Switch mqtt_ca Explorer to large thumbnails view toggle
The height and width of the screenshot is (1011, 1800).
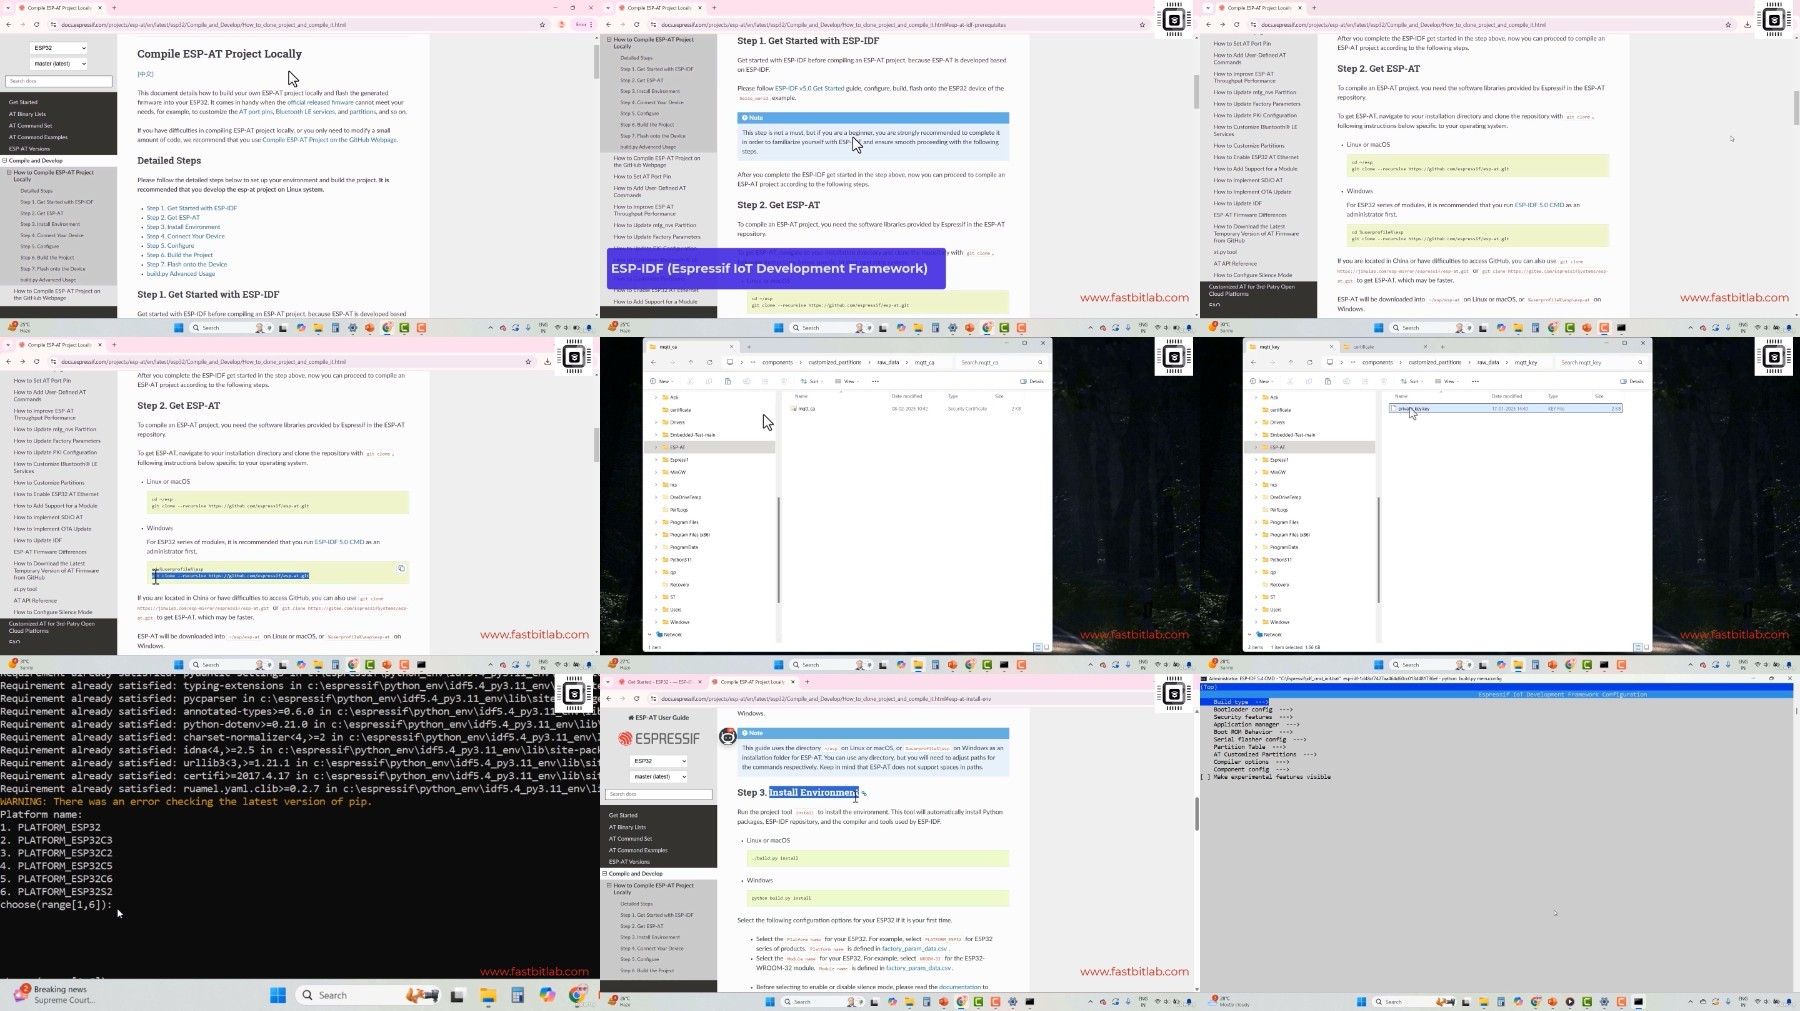(x=1046, y=647)
